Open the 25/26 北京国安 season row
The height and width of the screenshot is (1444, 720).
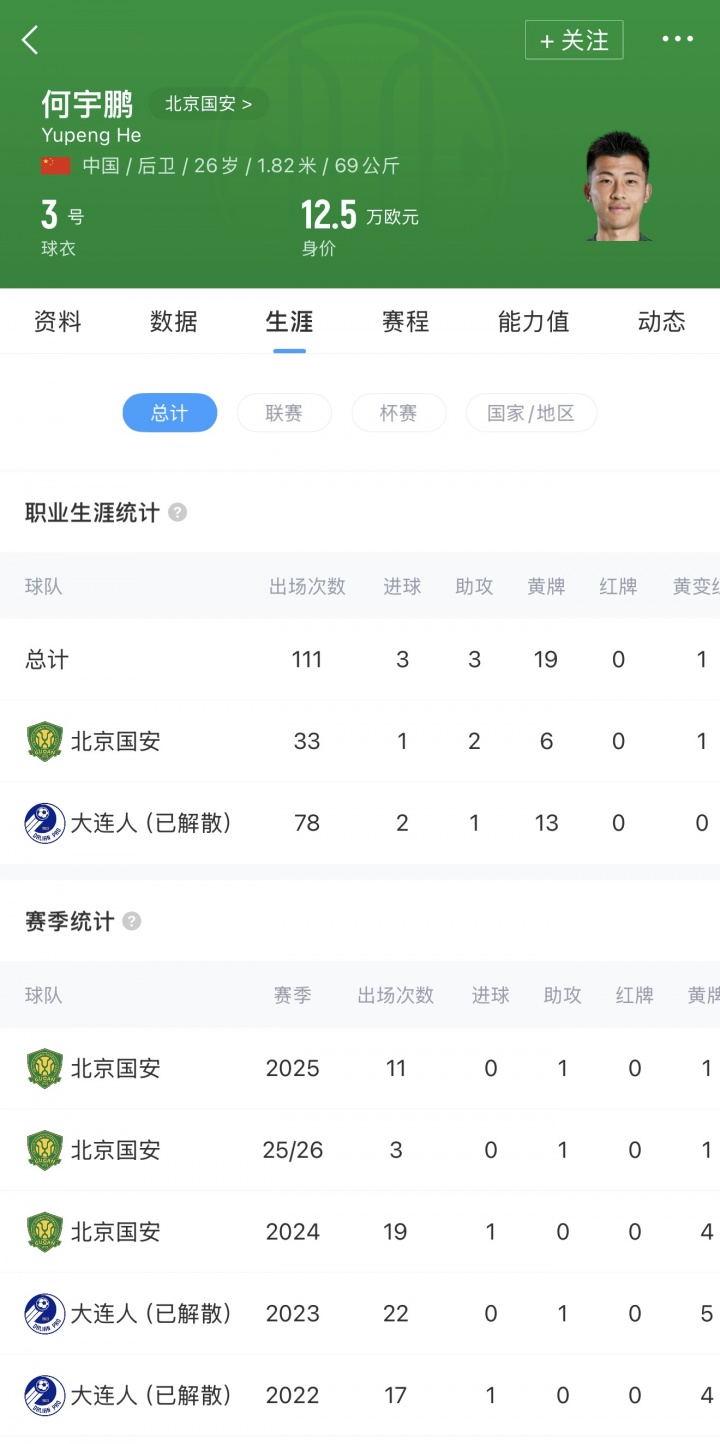360,1150
